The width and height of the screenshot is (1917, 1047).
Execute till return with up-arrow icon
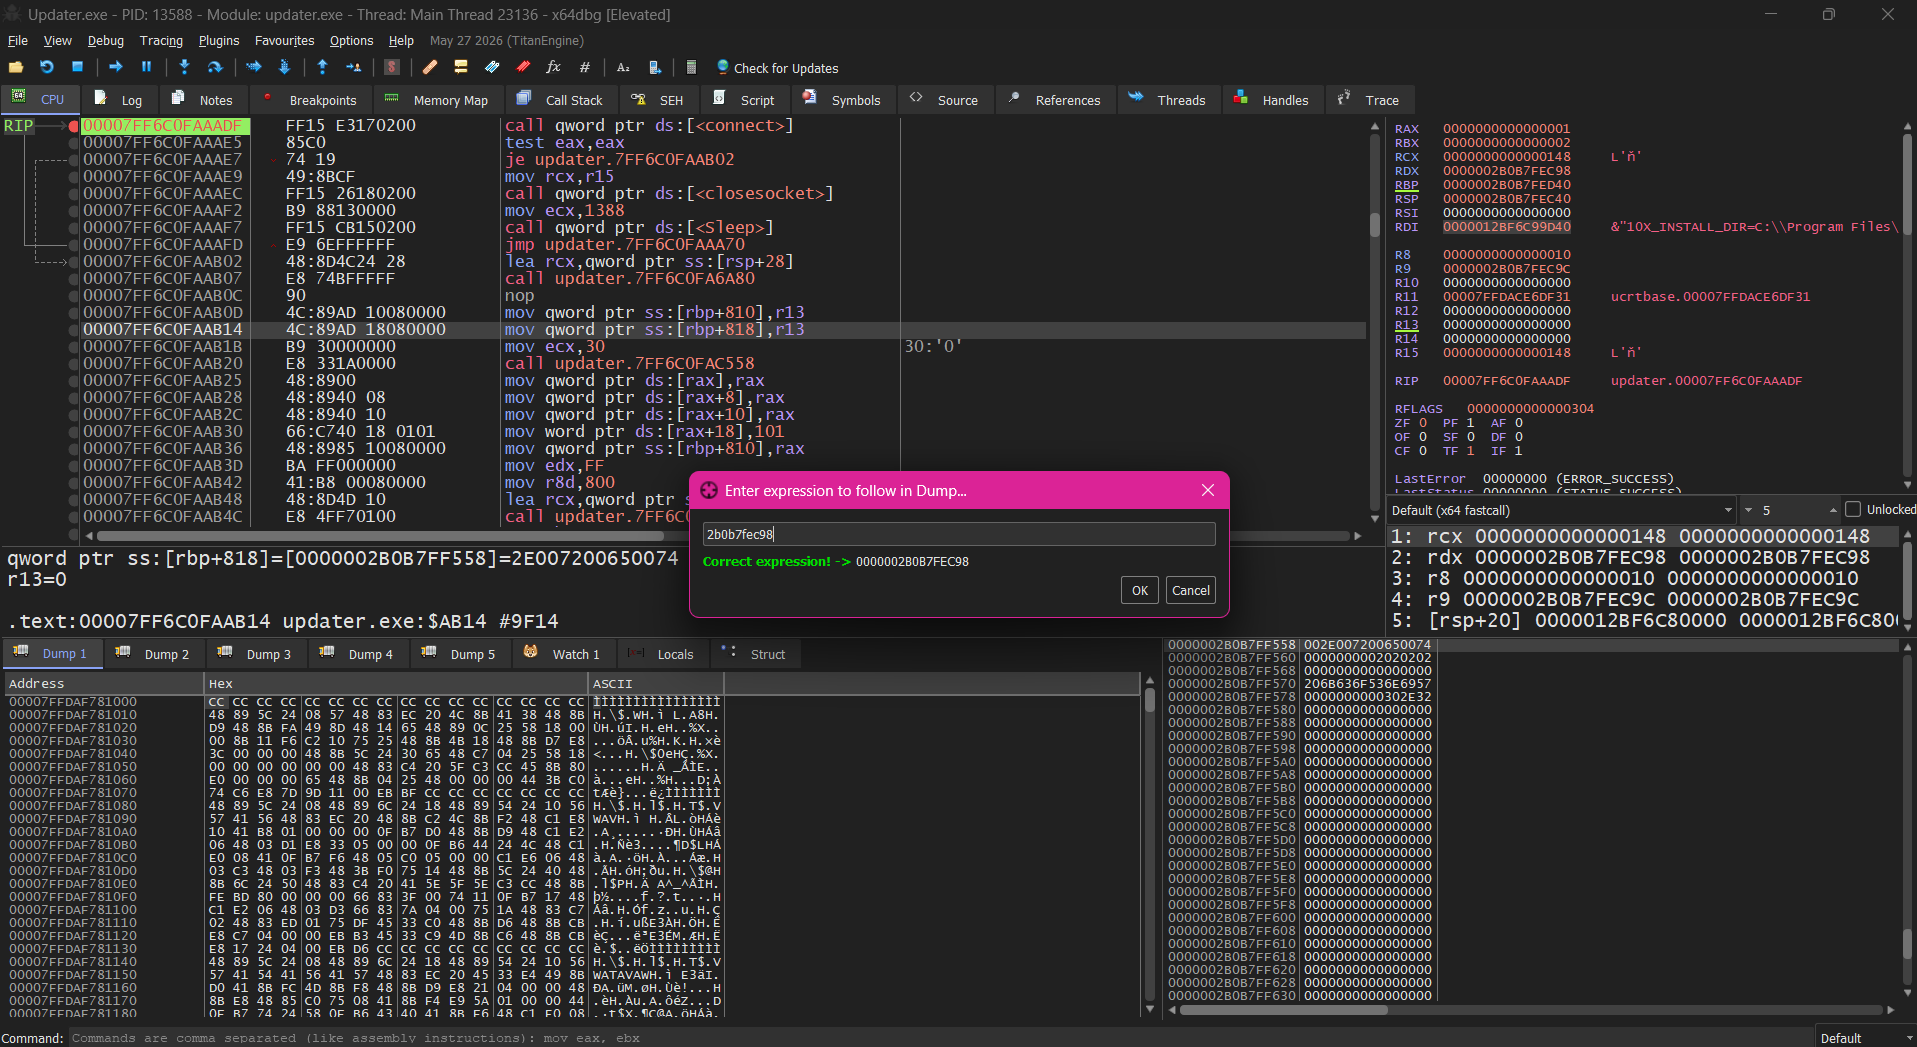click(322, 67)
